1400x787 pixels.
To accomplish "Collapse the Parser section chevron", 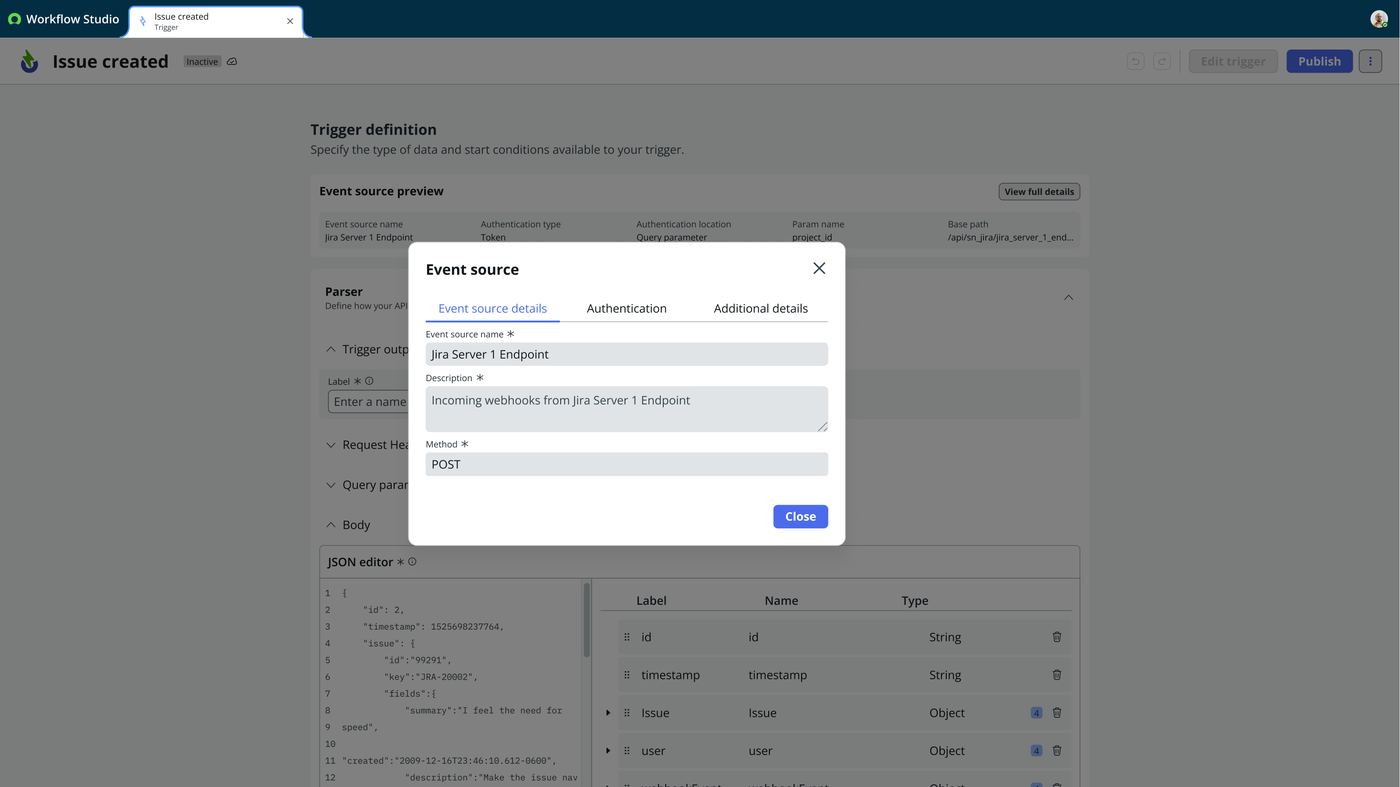I will tap(1068, 297).
